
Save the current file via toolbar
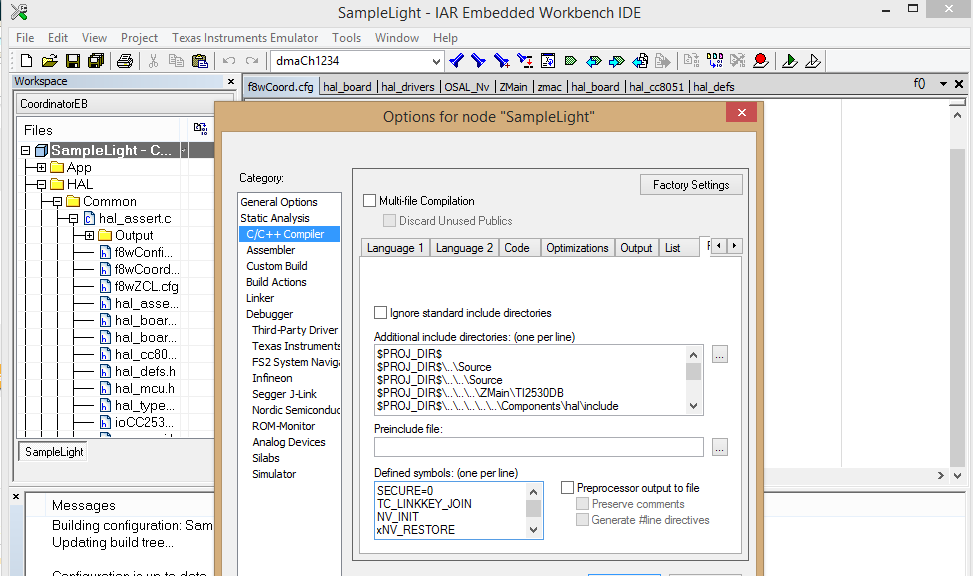(73, 61)
